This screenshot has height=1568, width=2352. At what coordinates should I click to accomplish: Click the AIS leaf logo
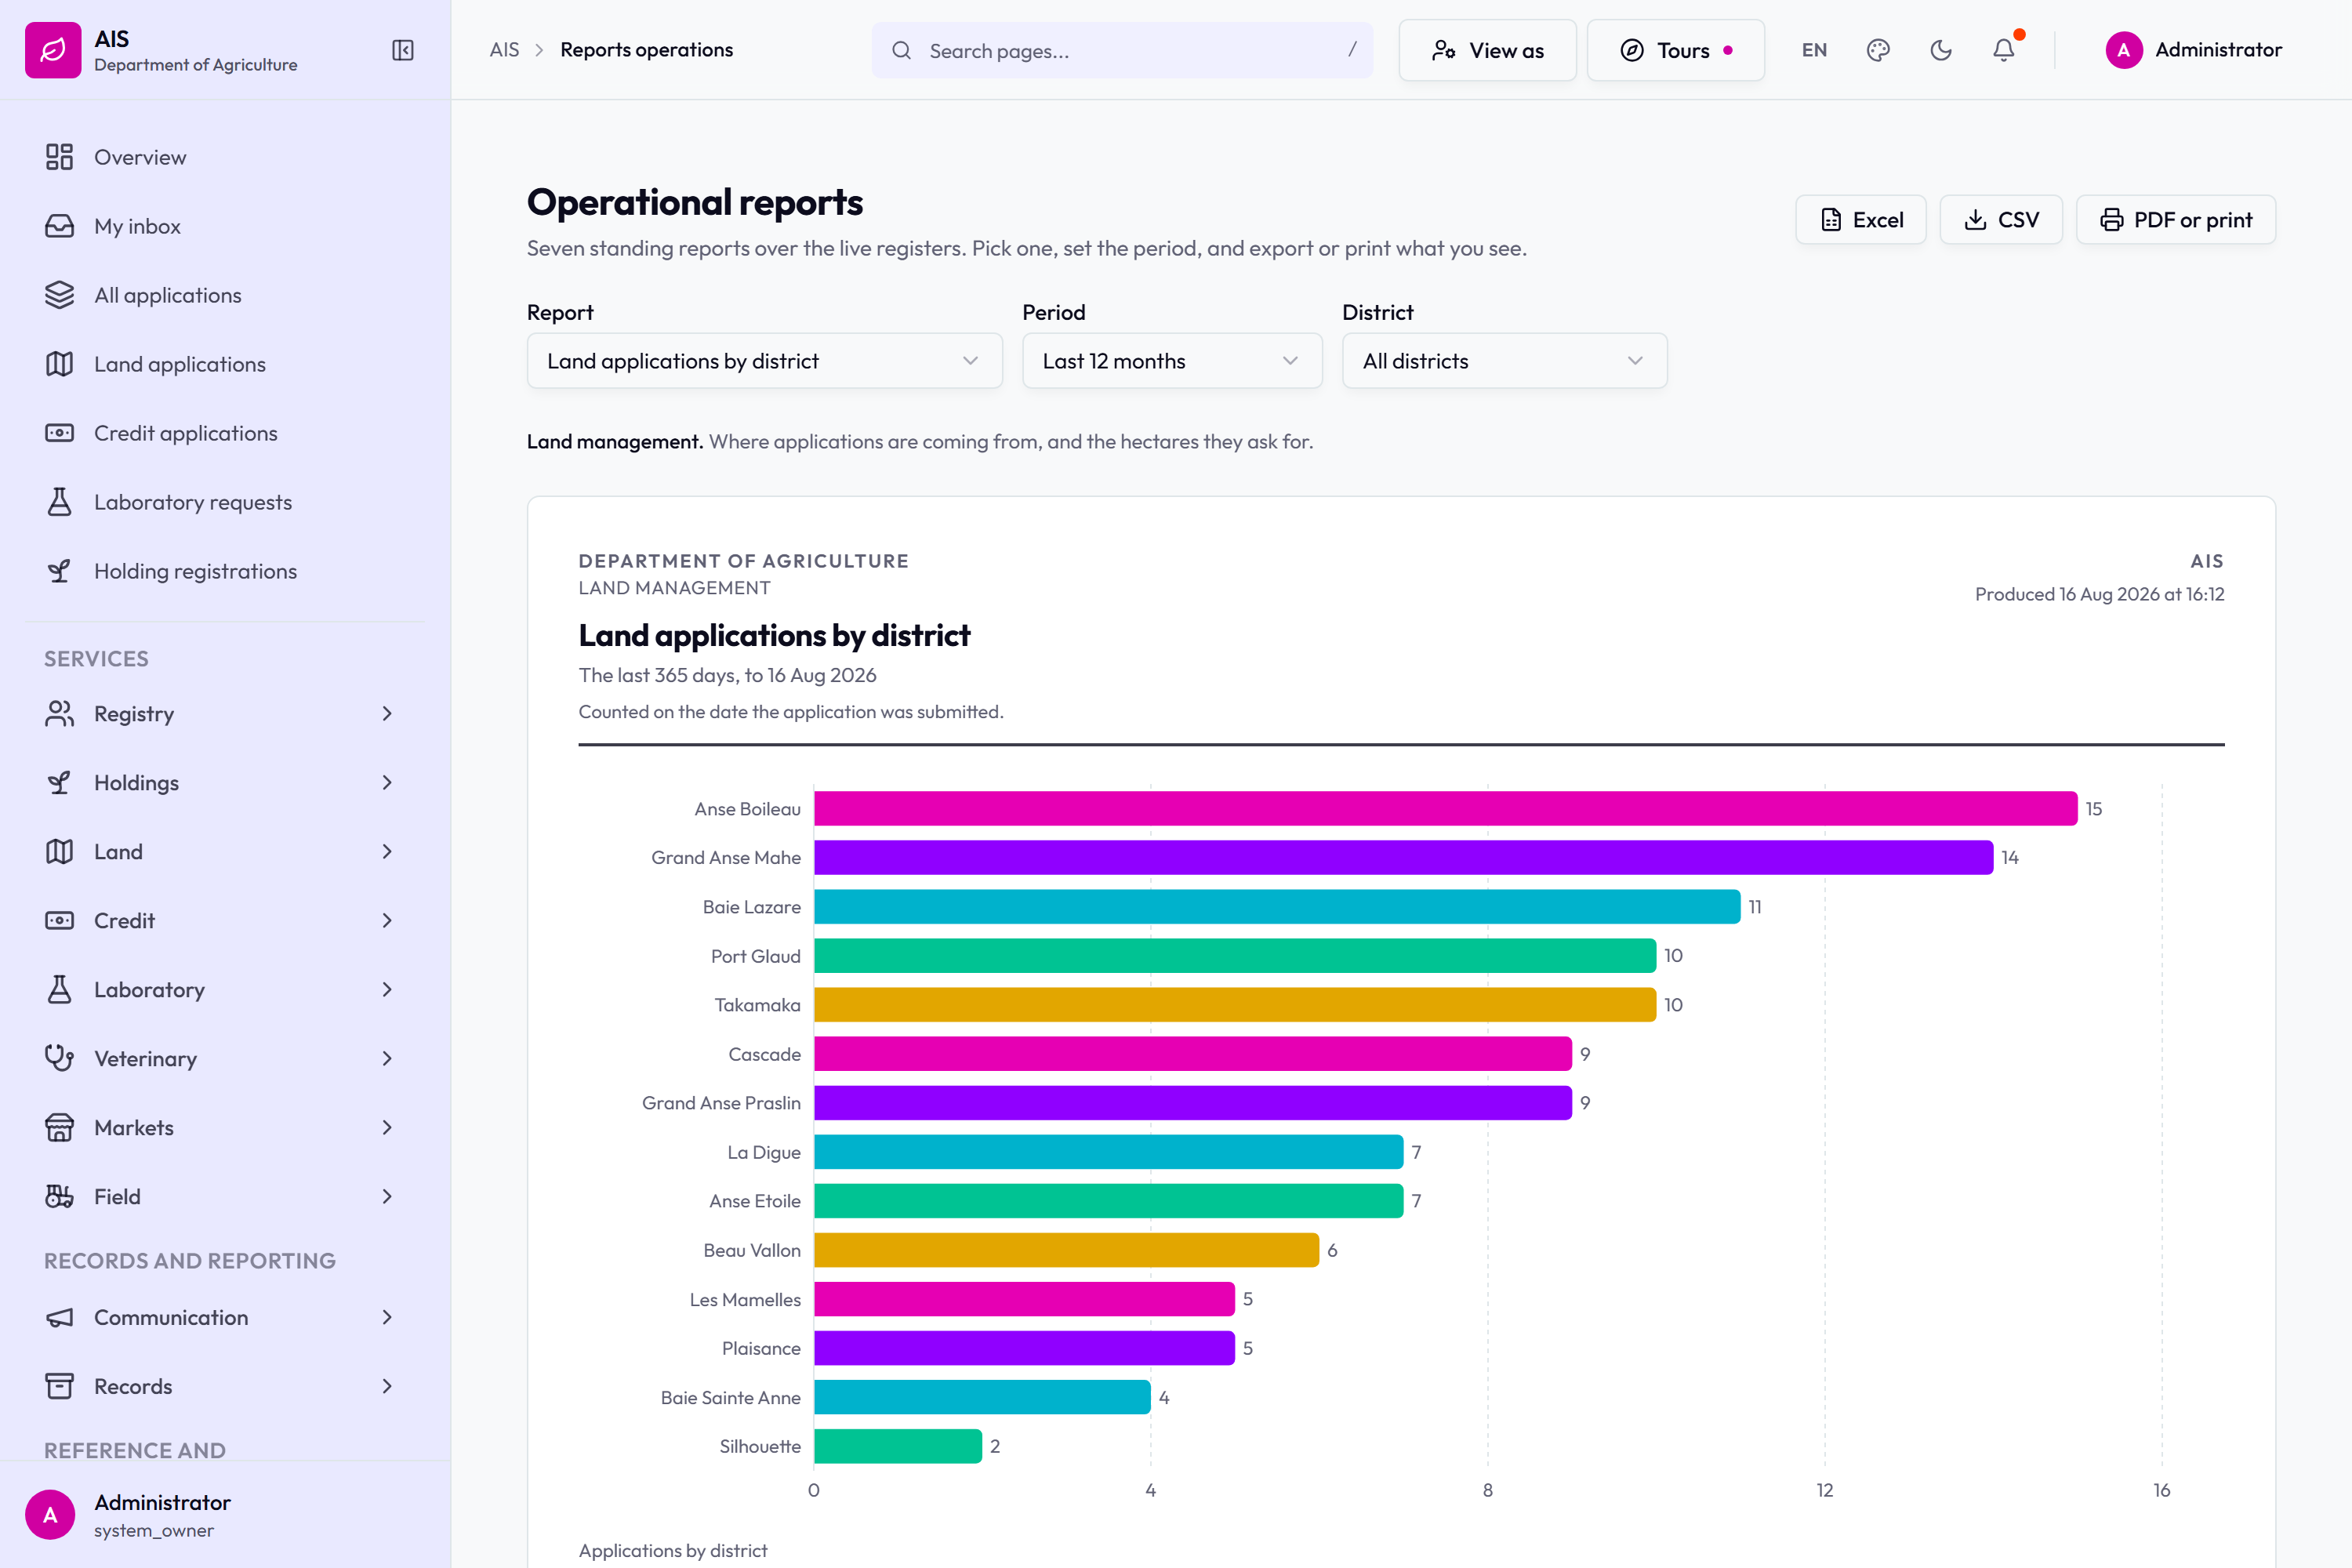53,50
